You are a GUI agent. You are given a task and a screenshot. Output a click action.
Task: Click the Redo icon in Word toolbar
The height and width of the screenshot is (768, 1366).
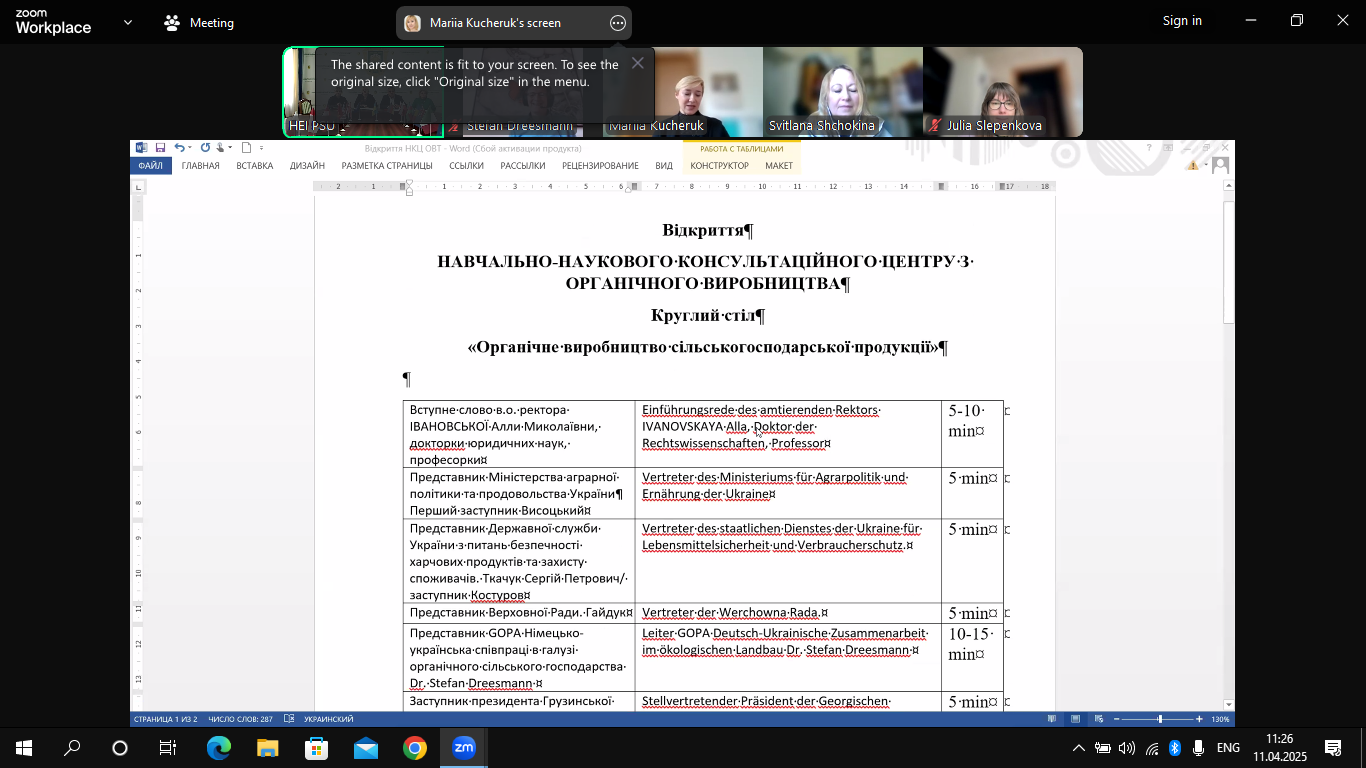click(x=205, y=148)
